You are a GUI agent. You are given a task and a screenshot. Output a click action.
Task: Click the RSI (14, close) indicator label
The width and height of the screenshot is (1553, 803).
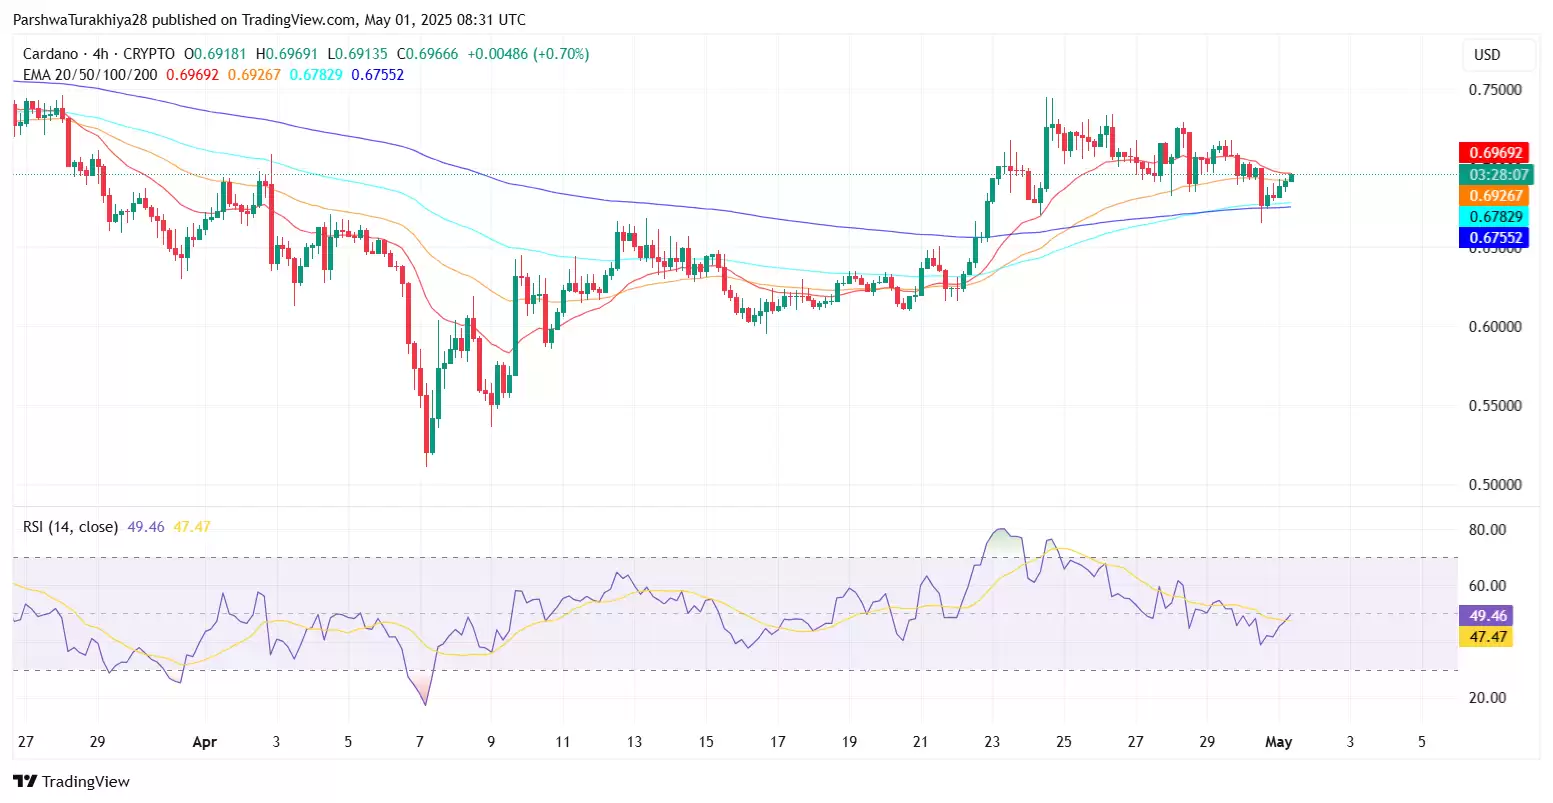(x=70, y=526)
